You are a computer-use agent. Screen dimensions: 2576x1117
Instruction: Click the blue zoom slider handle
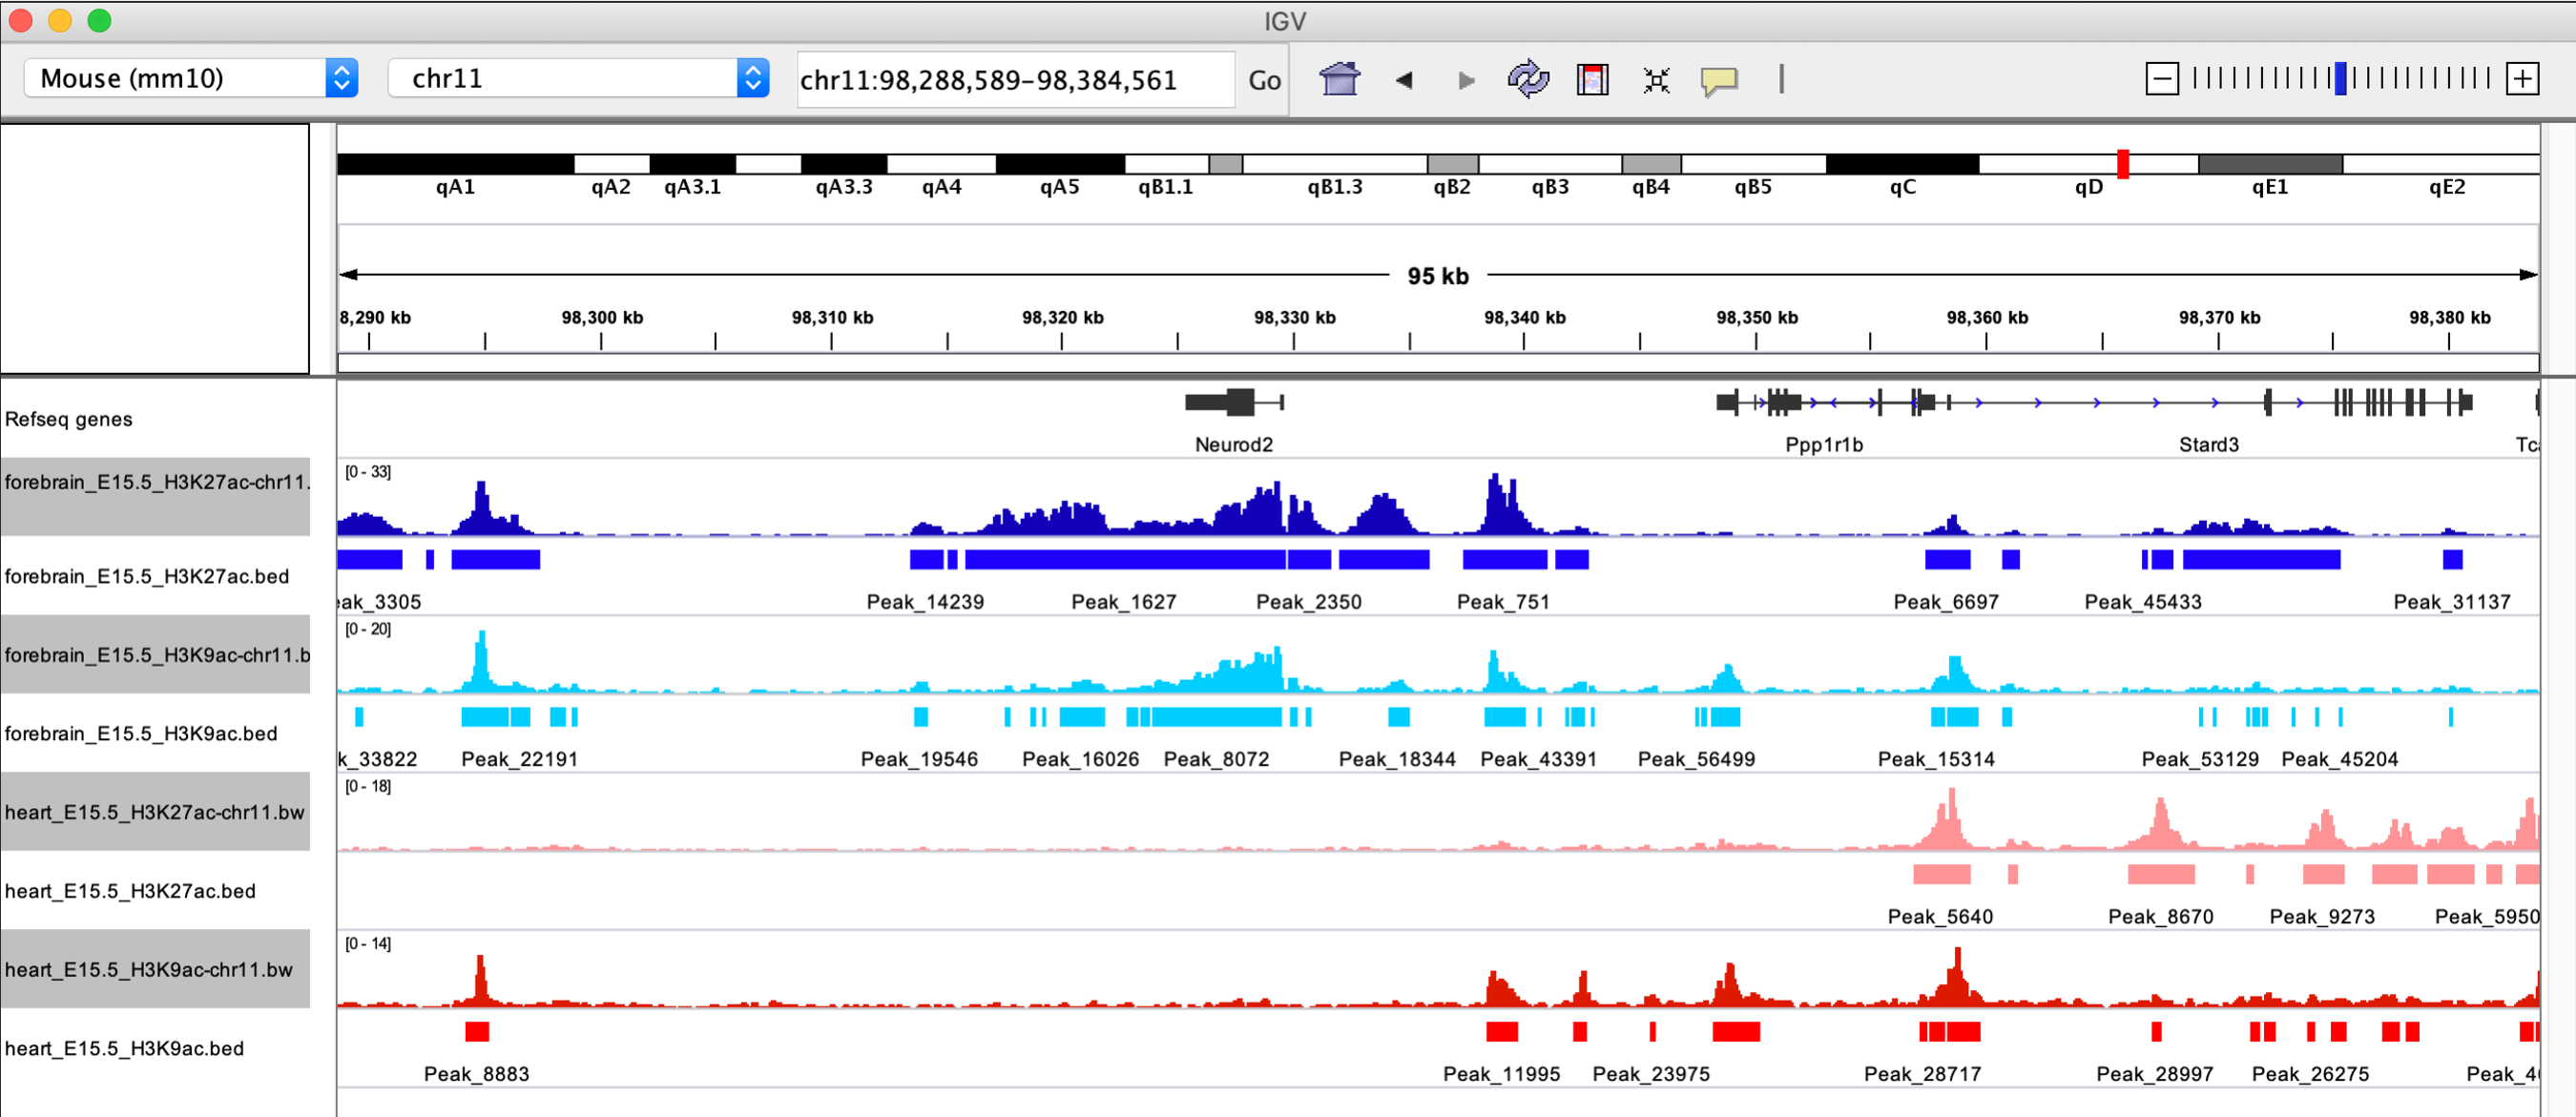(2340, 79)
